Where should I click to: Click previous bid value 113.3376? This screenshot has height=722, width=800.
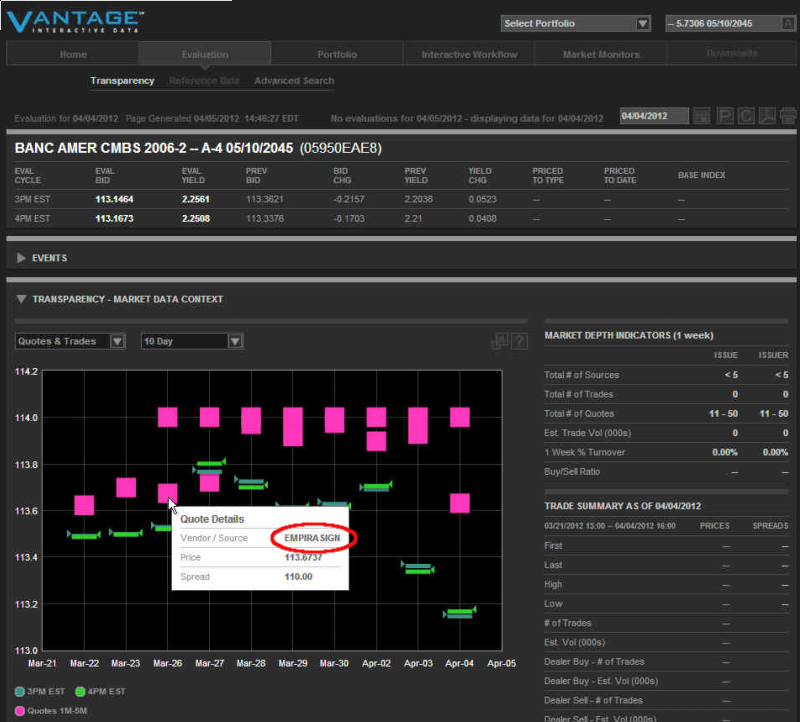(265, 218)
